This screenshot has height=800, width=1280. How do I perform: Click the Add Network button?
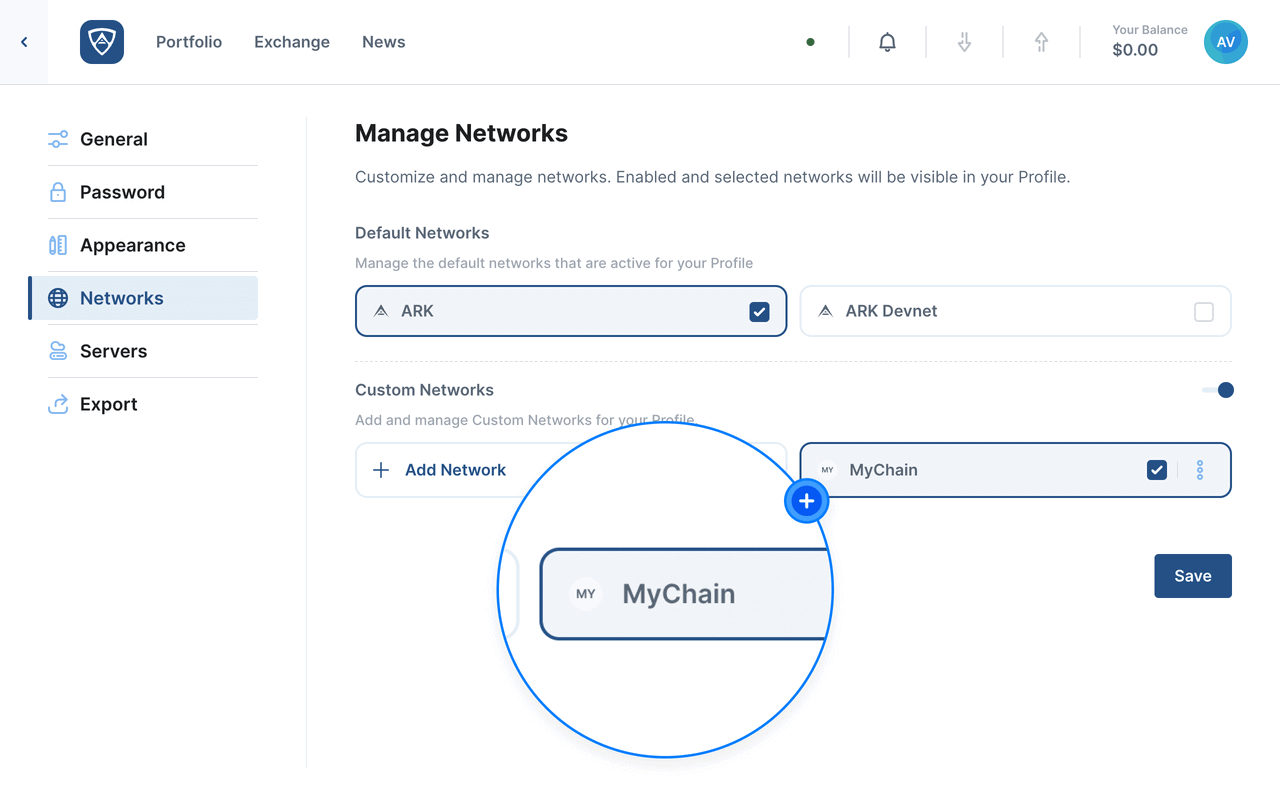(x=440, y=470)
